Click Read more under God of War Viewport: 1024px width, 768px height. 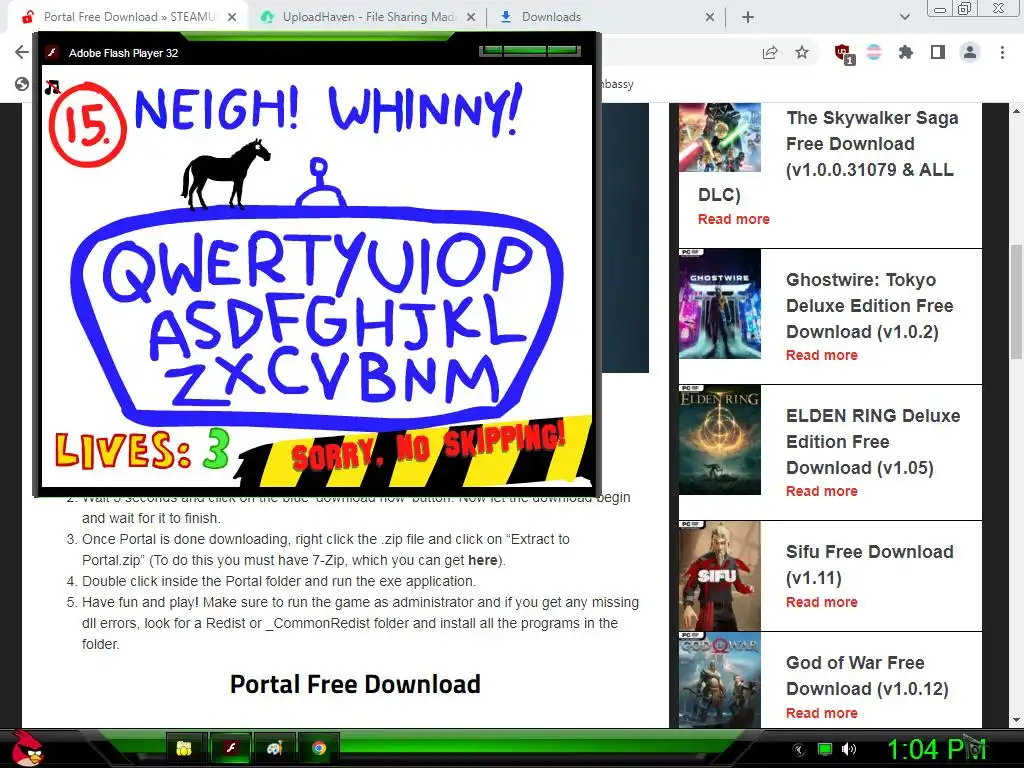[822, 713]
